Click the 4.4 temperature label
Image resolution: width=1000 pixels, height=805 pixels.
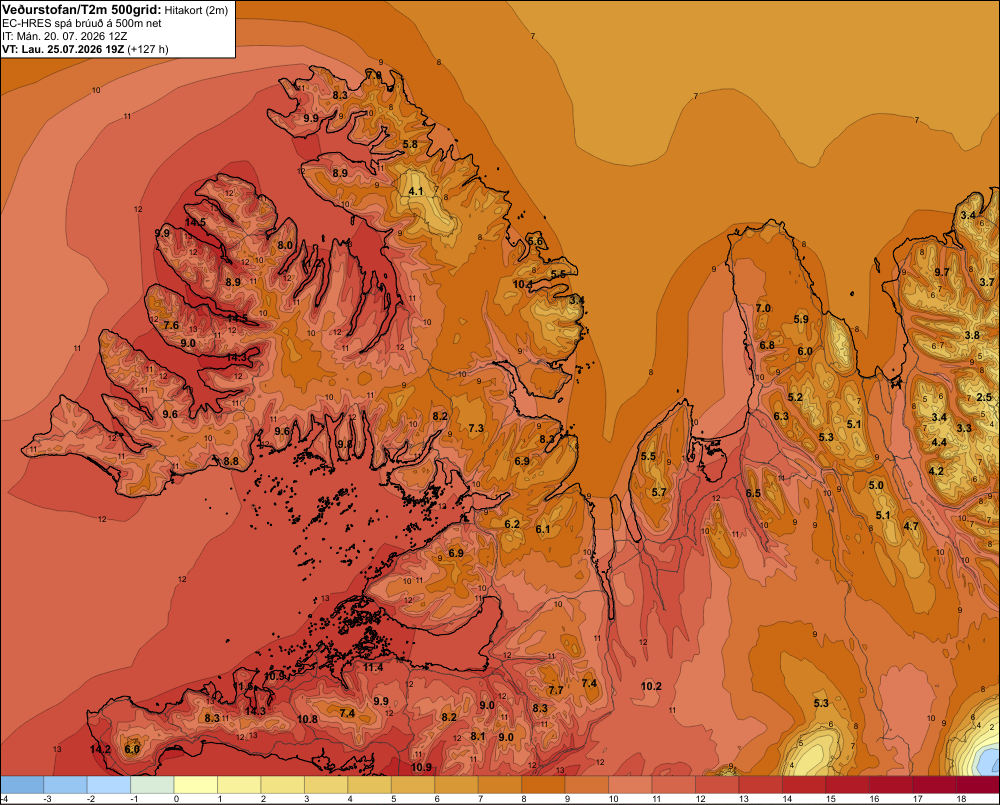point(939,442)
